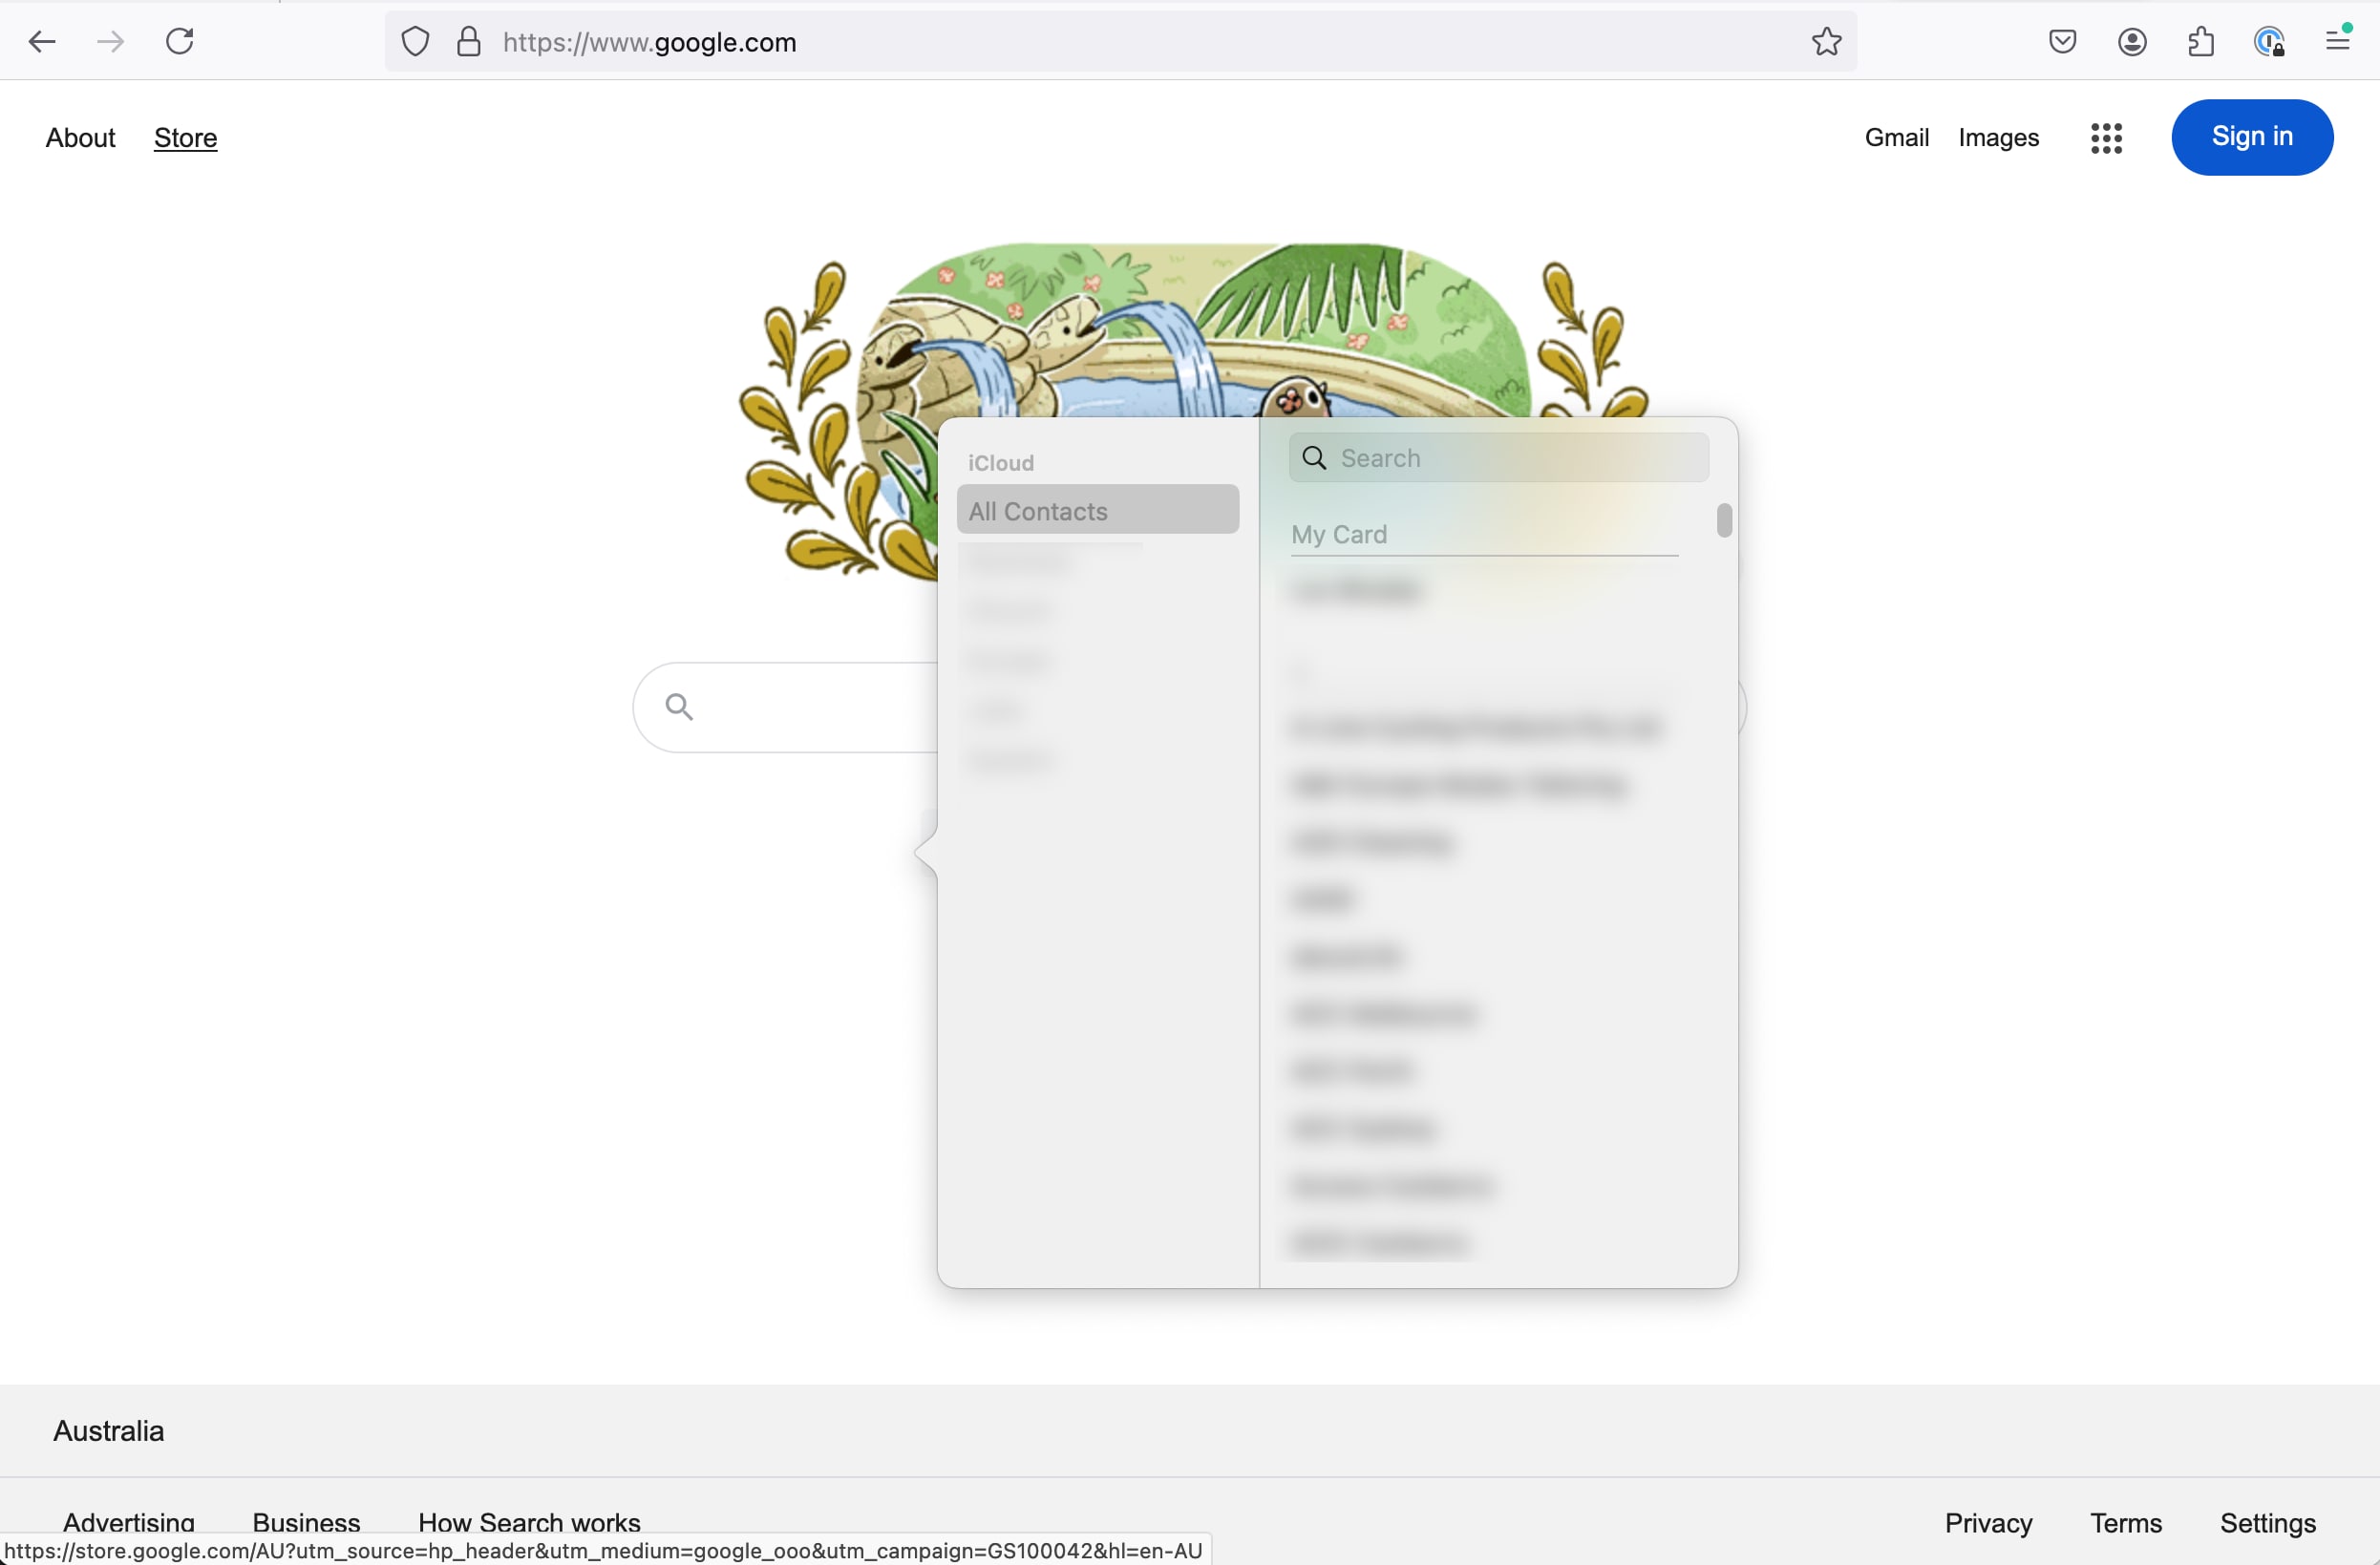
Task: Open the Google apps grid
Action: (2106, 138)
